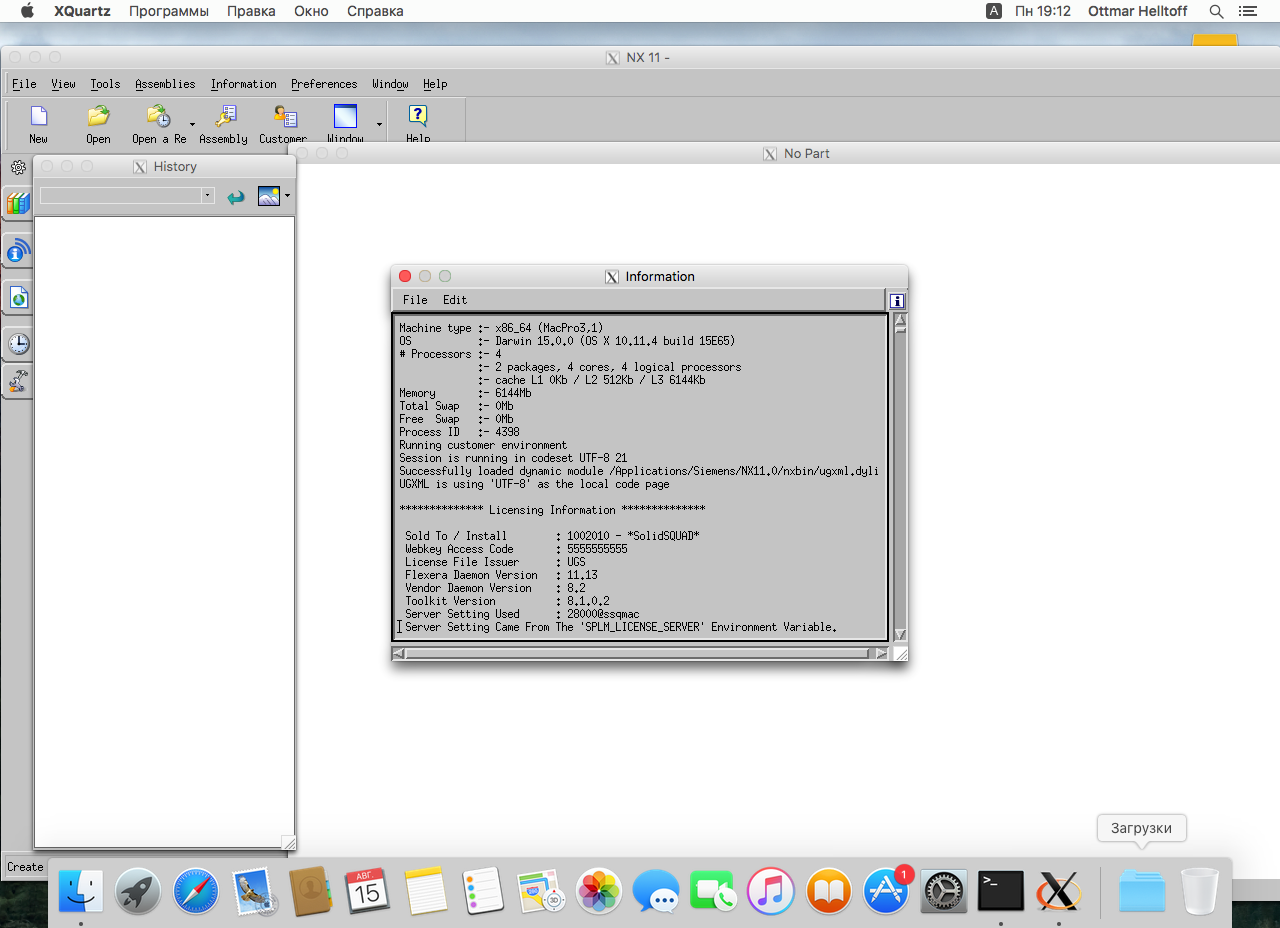Screen dimensions: 1280x928
Task: Open the History clock sidebar tab
Action: [17, 344]
